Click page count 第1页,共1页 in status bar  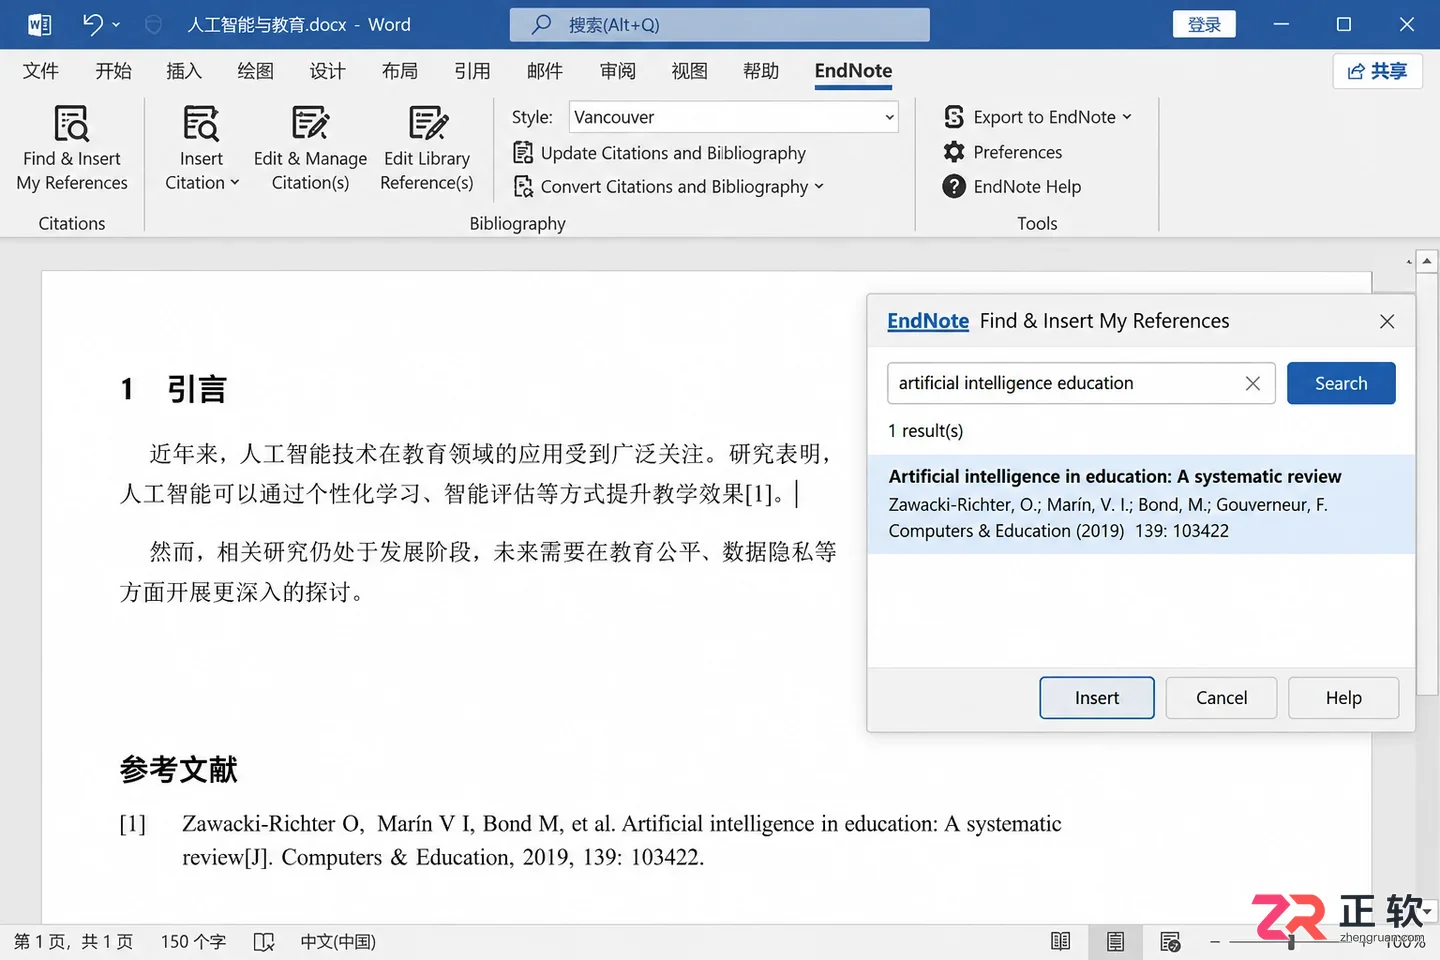(x=73, y=942)
